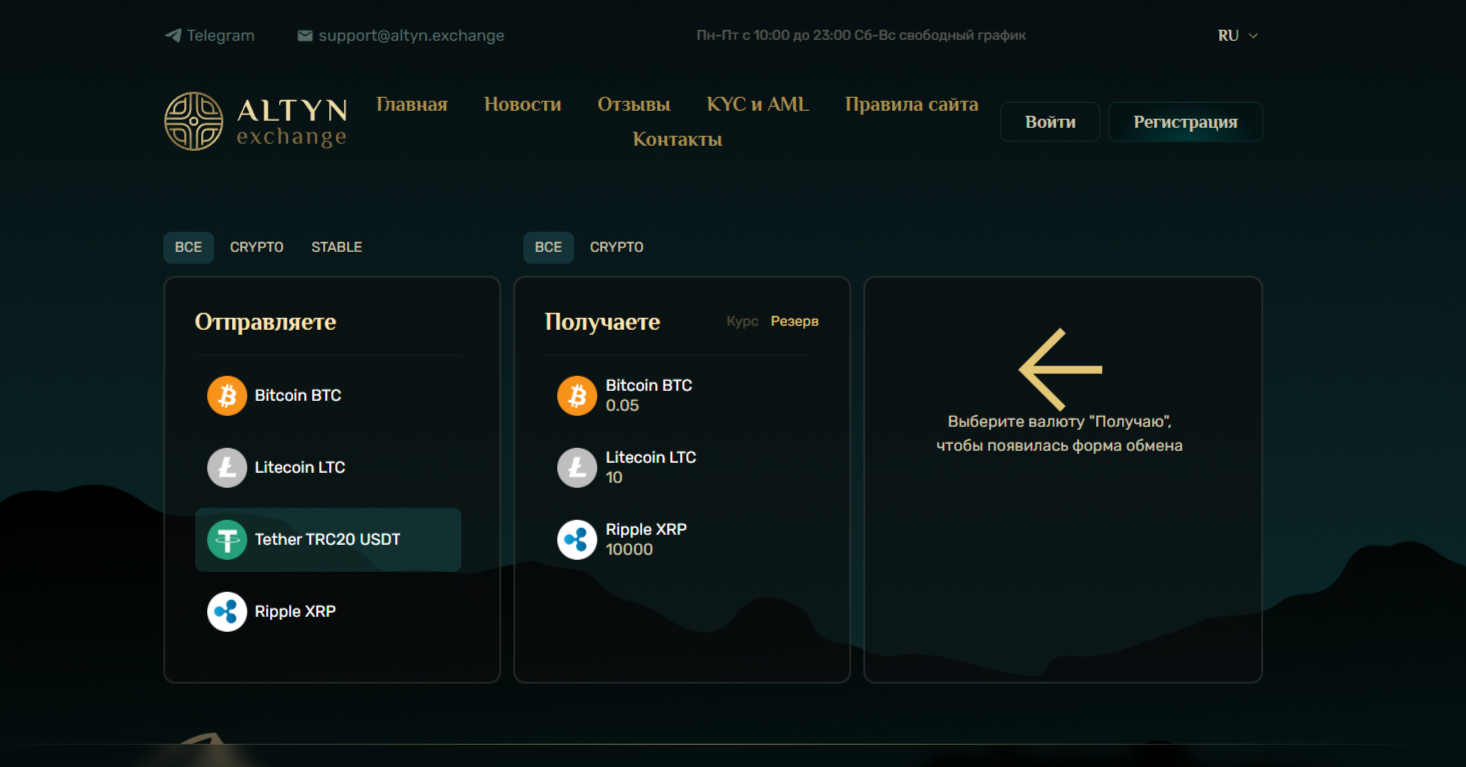The image size is (1466, 767).
Task: Click the Войти button
Action: click(1050, 122)
